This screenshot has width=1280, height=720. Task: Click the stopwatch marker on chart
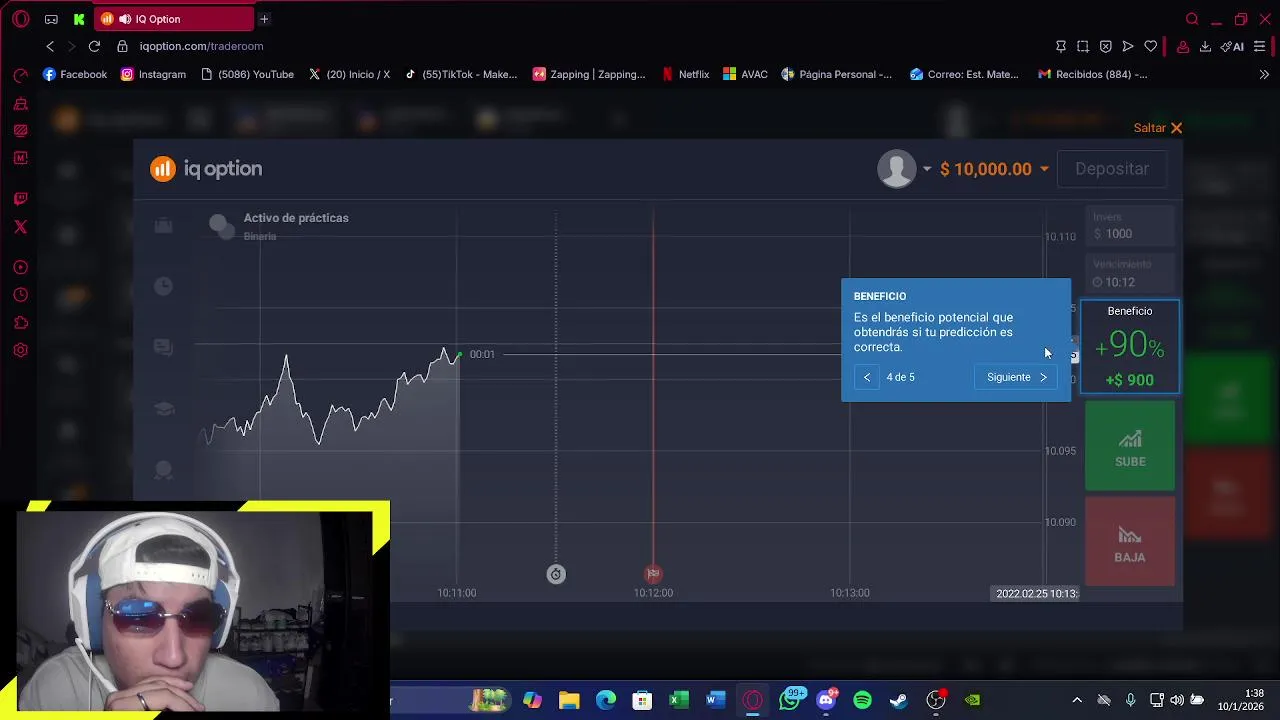tap(556, 574)
